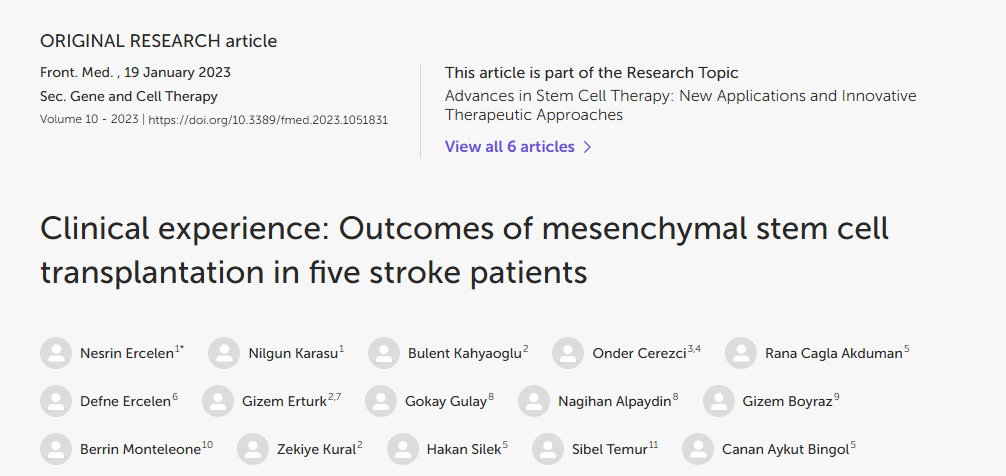Click the article title heading
Screen dimensions: 1006x476
[x=464, y=250]
